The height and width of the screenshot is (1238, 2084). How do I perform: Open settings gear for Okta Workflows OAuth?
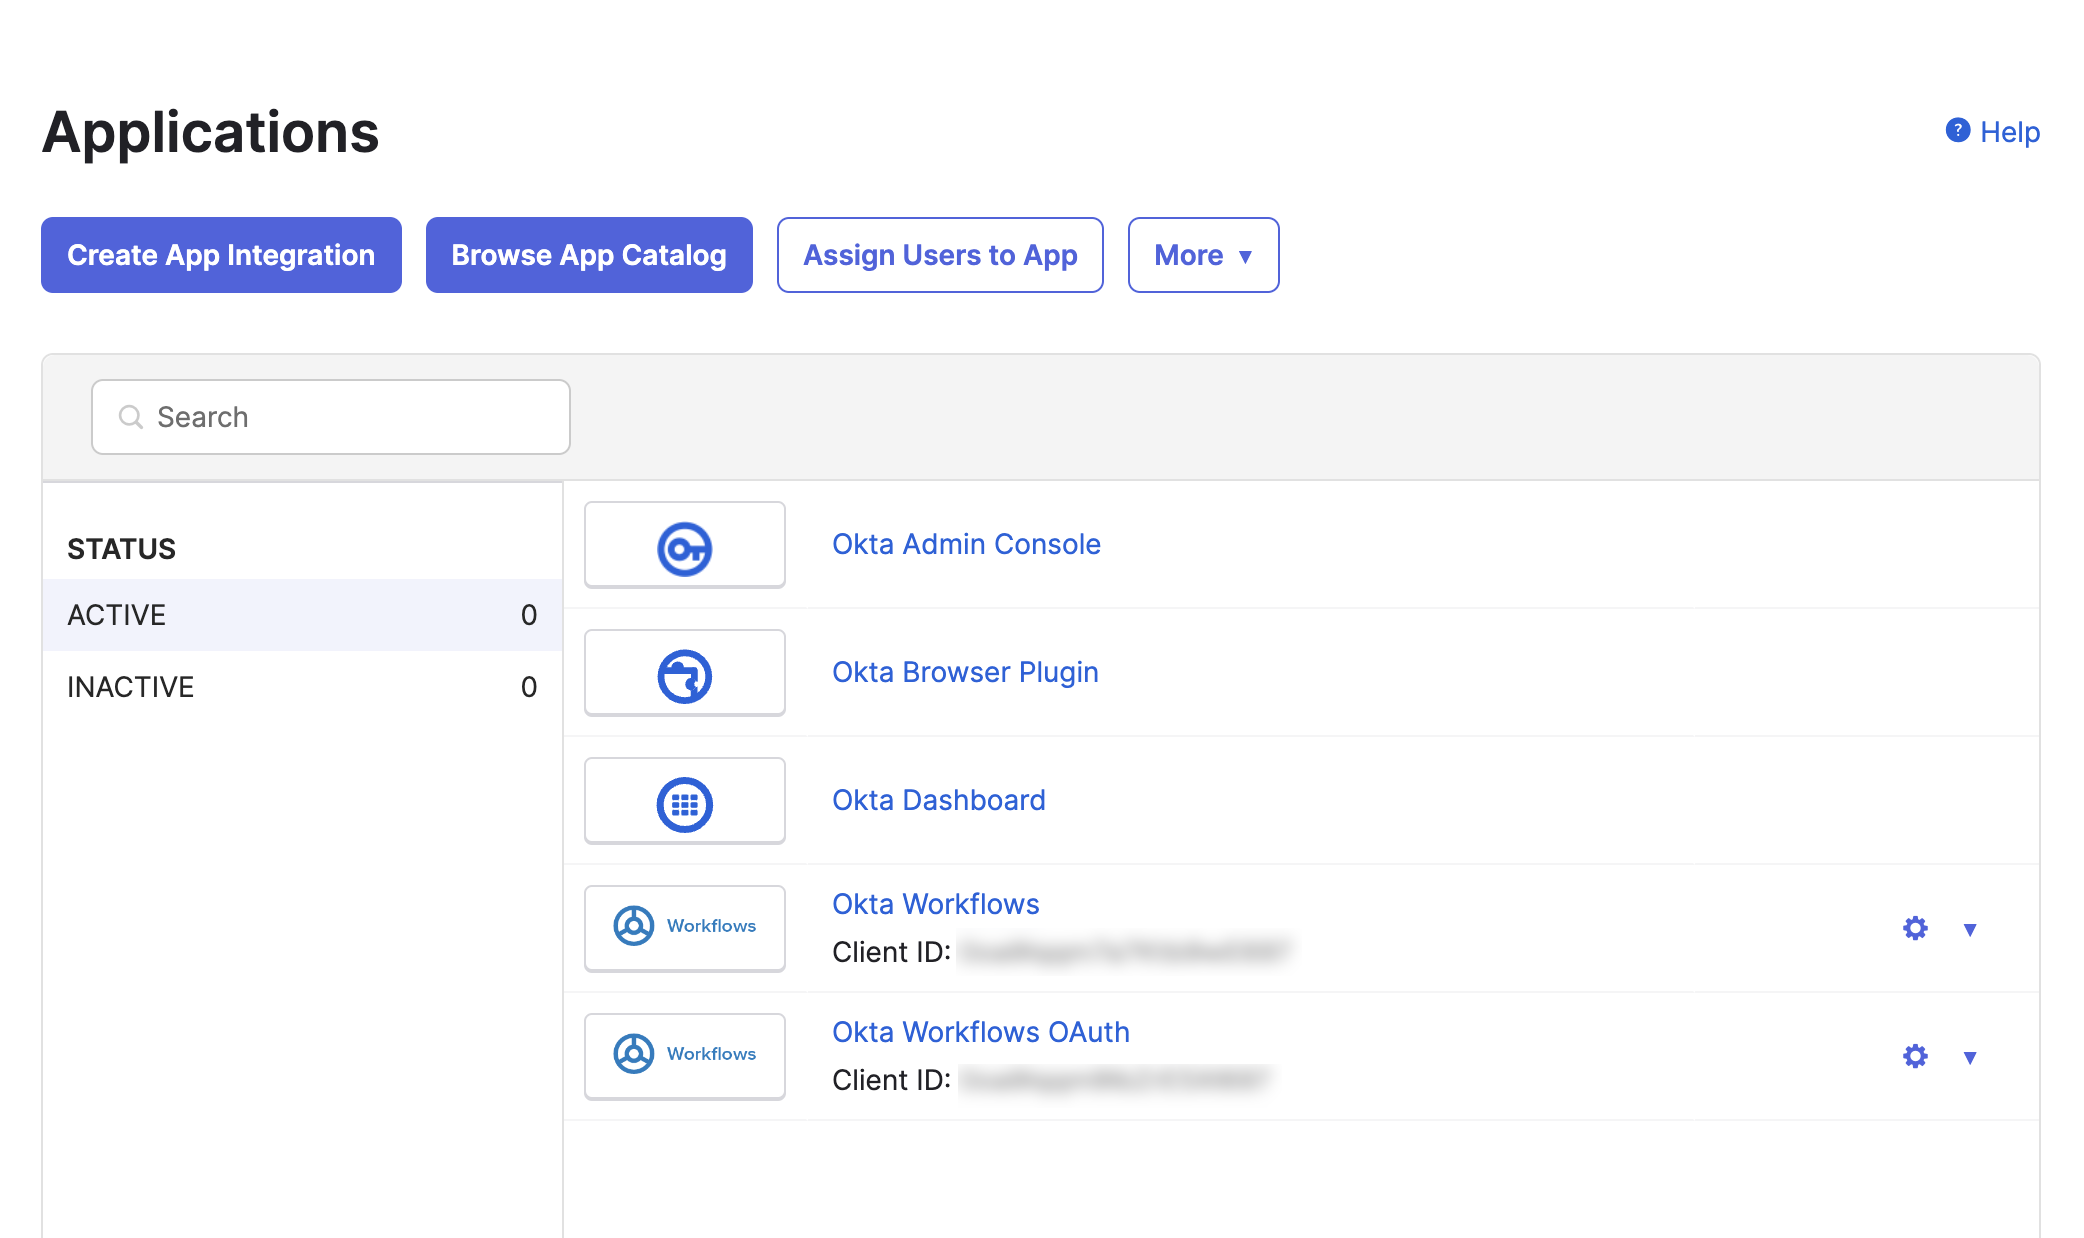(x=1915, y=1056)
